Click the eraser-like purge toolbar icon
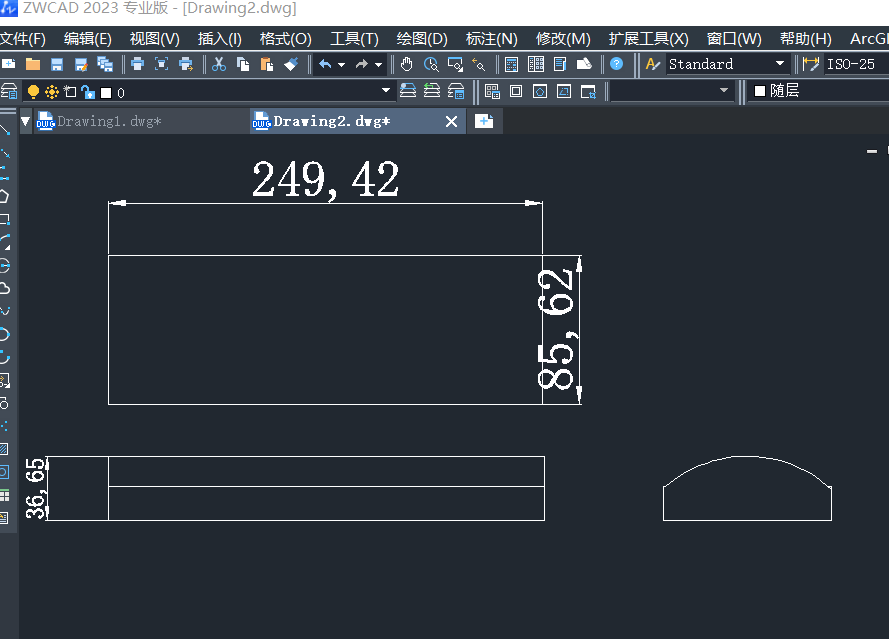 584,64
